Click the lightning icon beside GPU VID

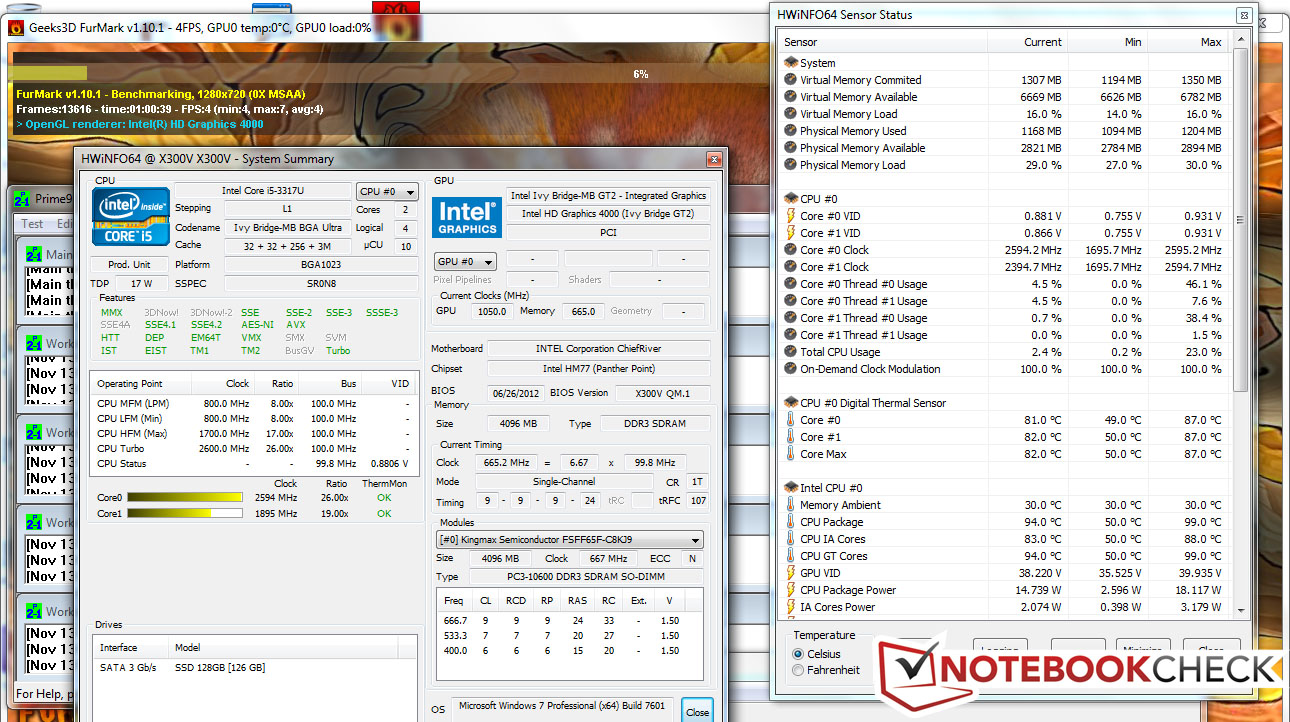(791, 573)
